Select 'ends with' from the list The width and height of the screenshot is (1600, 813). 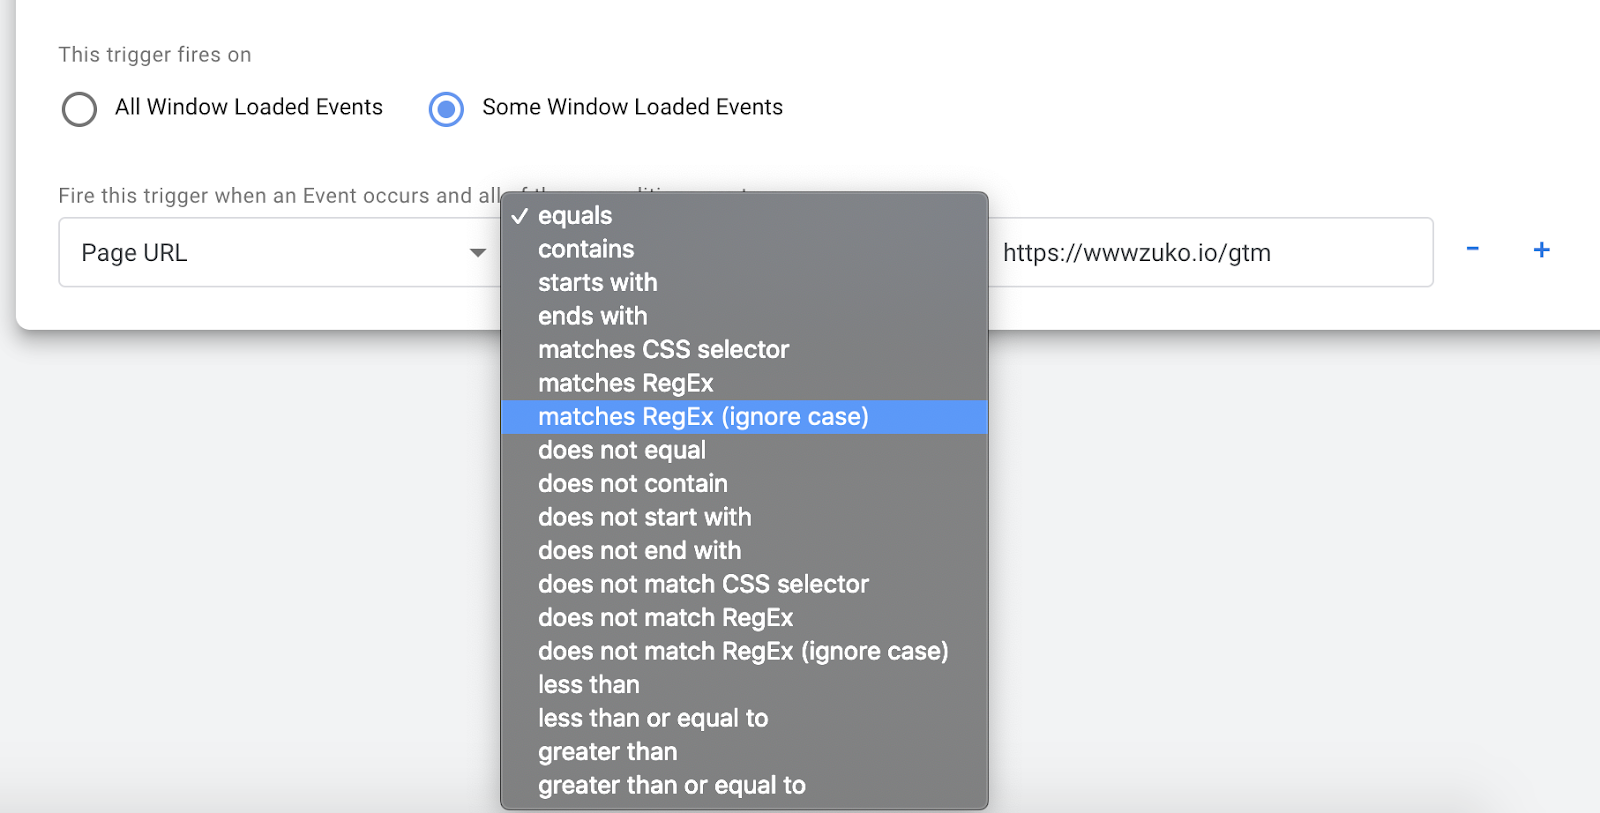[592, 316]
